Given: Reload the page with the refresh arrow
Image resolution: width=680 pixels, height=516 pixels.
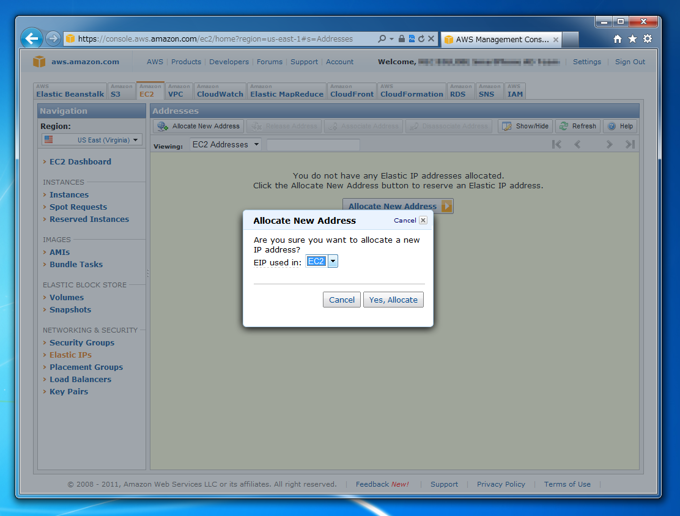Looking at the screenshot, I should point(421,39).
